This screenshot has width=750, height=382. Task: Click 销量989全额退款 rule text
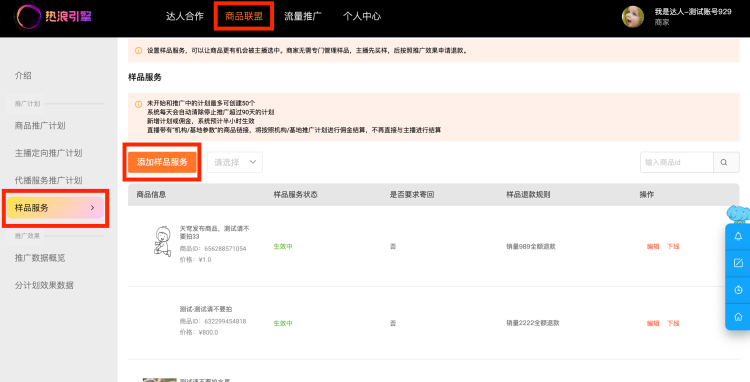[x=531, y=247]
